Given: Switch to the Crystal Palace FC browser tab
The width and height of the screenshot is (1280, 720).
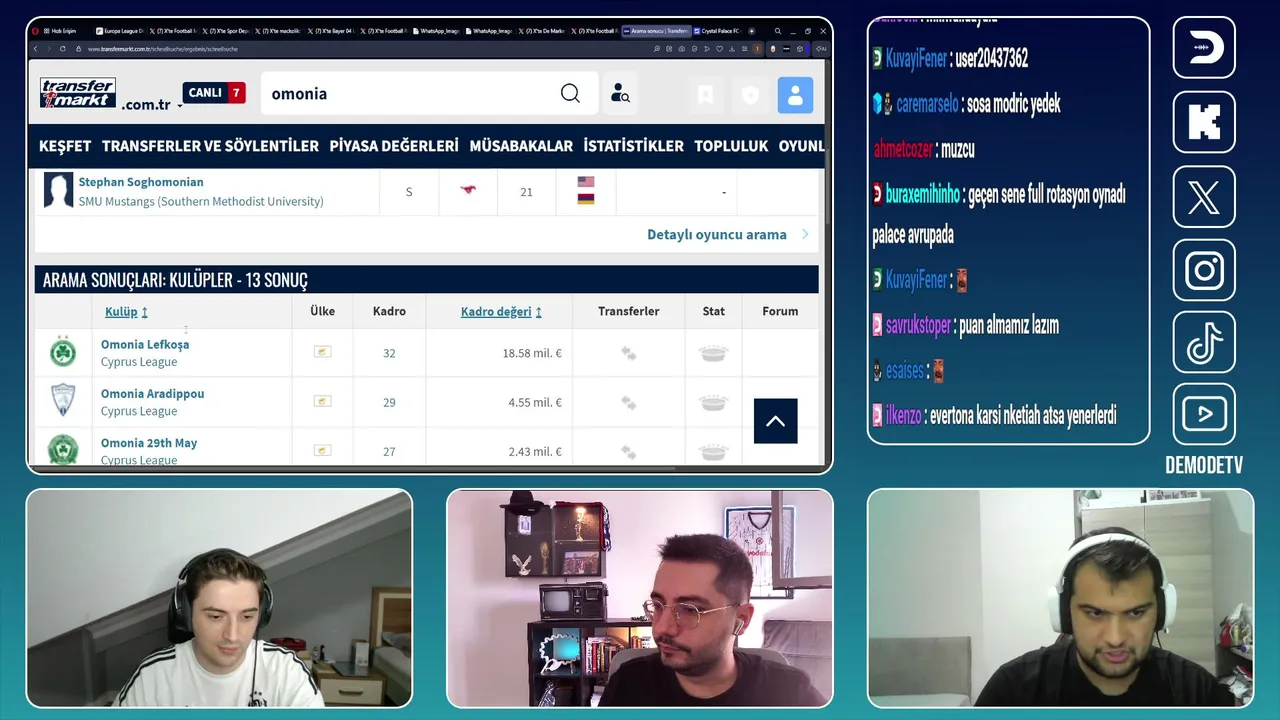Looking at the screenshot, I should click(x=716, y=31).
